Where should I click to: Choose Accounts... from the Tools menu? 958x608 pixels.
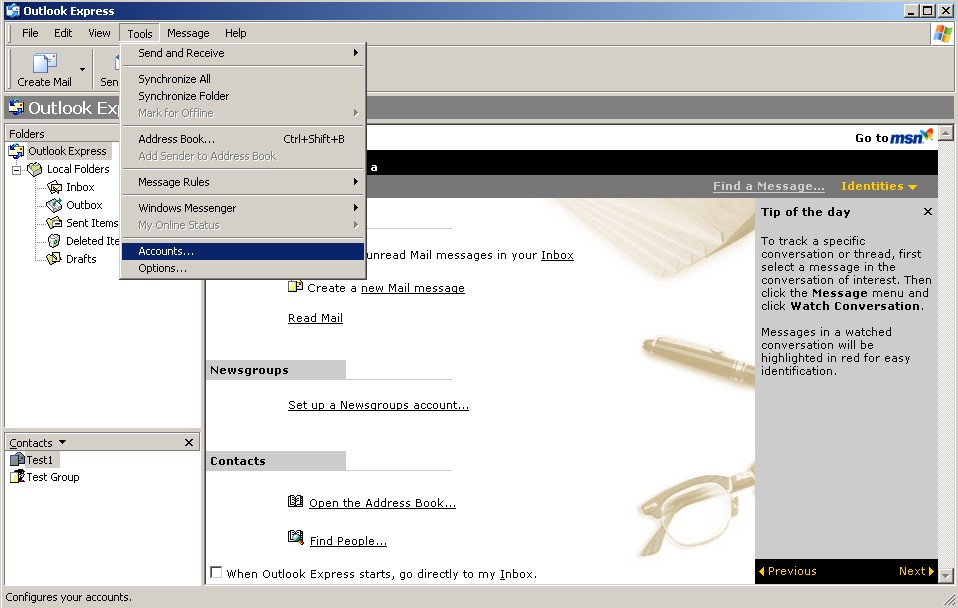pos(166,251)
